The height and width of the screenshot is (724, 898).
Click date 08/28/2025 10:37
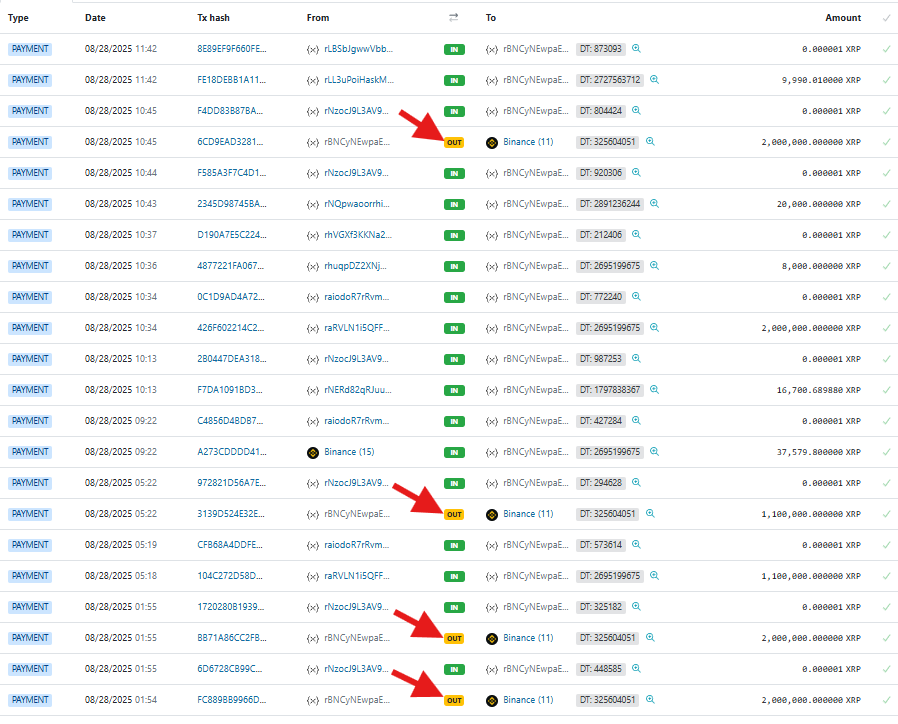[121, 234]
